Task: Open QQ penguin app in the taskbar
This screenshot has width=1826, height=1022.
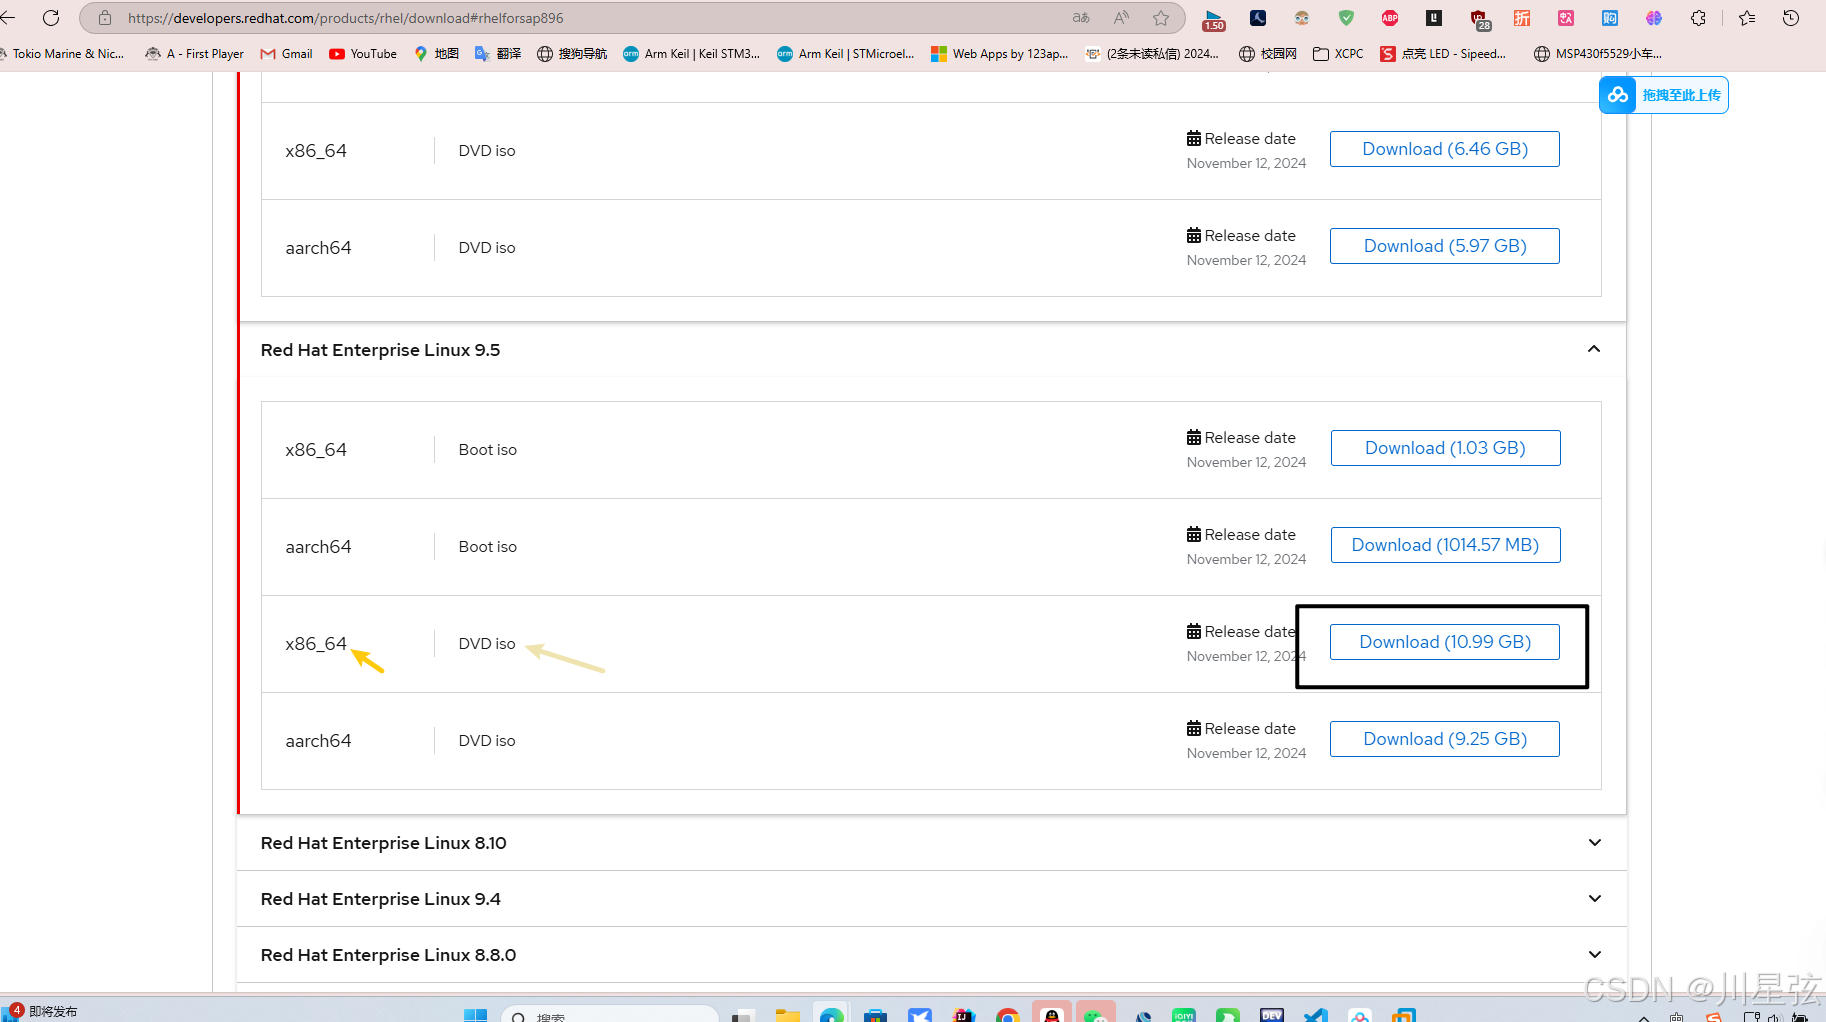Action: coord(1052,1013)
